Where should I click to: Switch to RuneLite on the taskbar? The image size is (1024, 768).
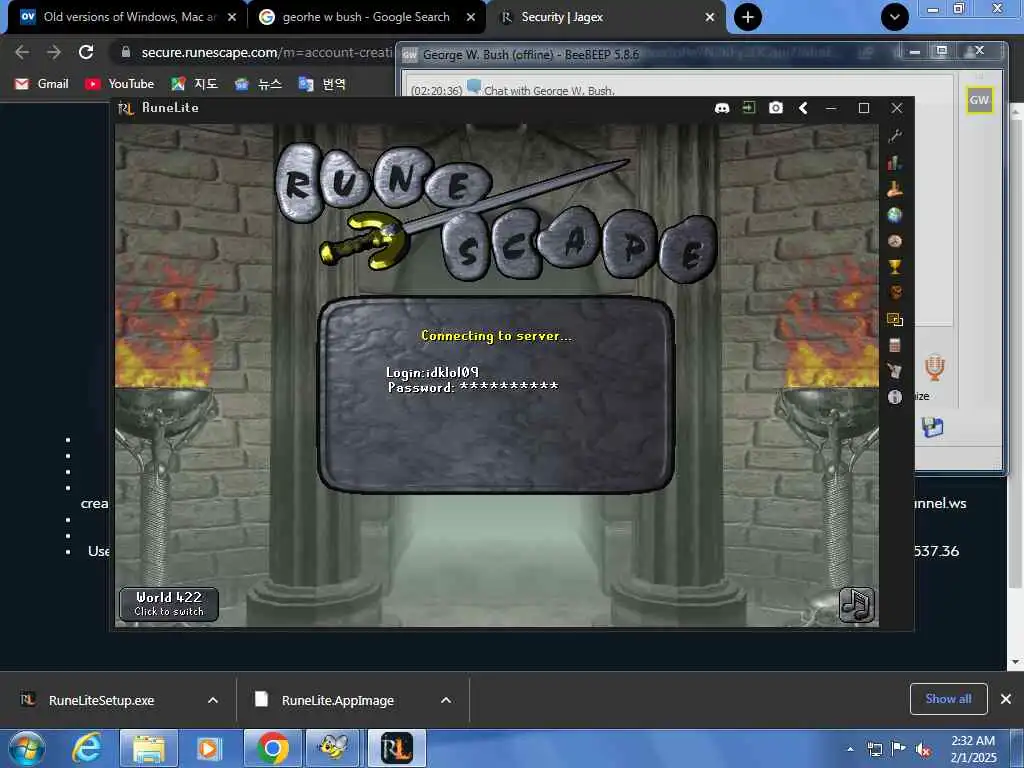396,748
